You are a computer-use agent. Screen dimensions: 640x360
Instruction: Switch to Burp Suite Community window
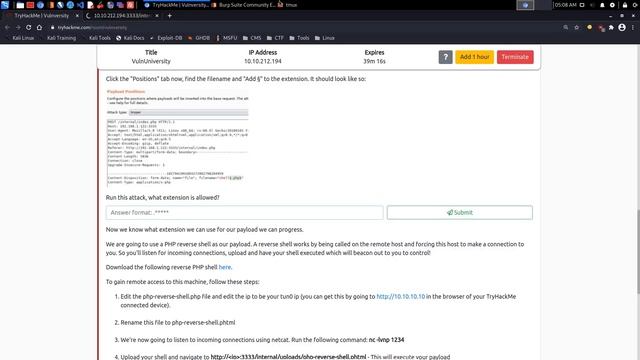(243, 5)
